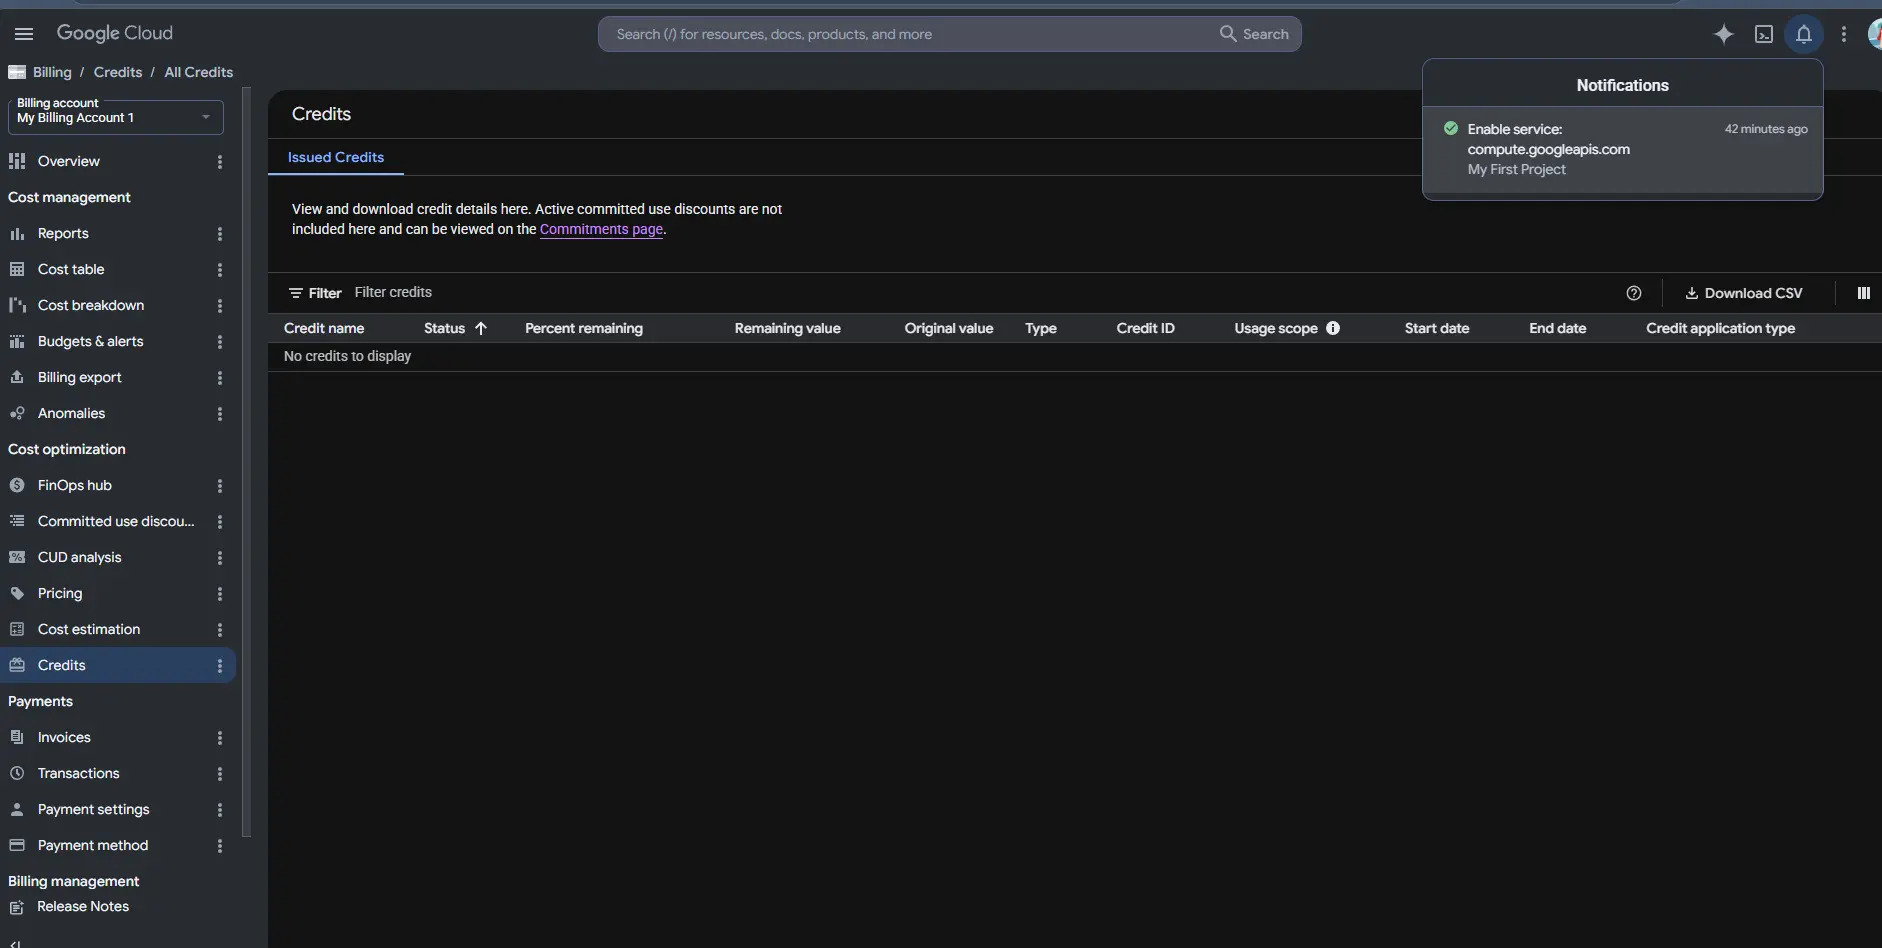The height and width of the screenshot is (948, 1882).
Task: Click the Billing breadcrumb icon
Action: [x=17, y=72]
